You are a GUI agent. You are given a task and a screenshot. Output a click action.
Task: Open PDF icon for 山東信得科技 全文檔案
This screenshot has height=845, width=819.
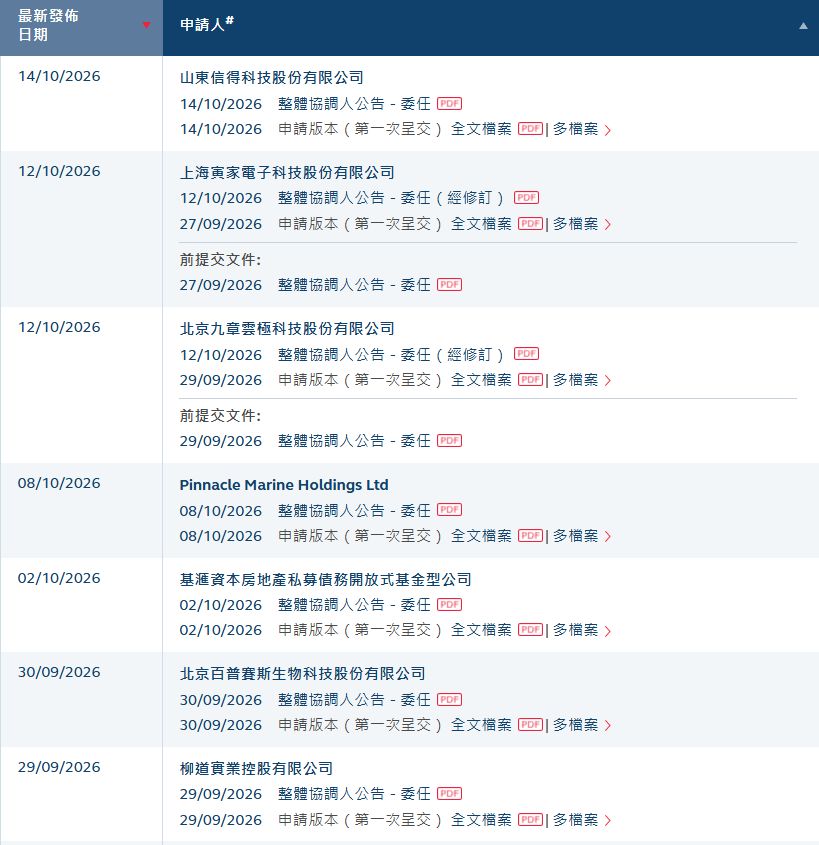[530, 129]
